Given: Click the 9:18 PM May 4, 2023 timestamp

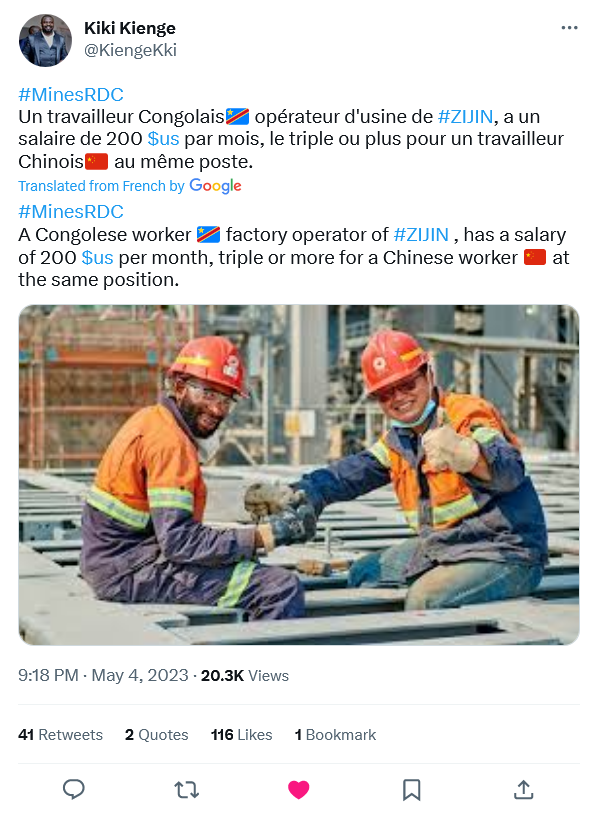Looking at the screenshot, I should (103, 675).
